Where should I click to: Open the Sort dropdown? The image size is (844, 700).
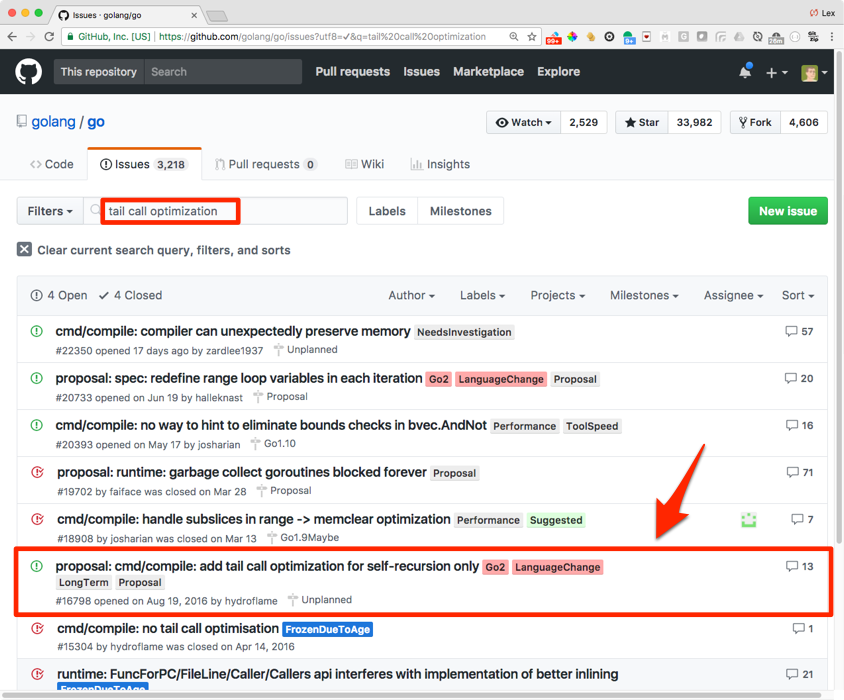pos(797,296)
